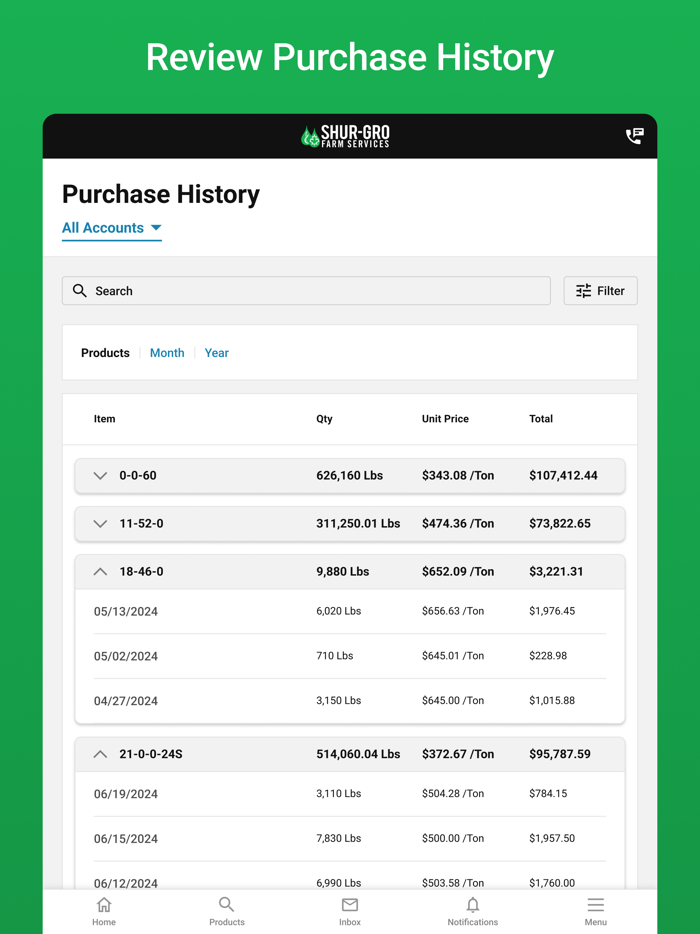Open the Inbox envelope icon
The height and width of the screenshot is (934, 700).
tap(350, 905)
